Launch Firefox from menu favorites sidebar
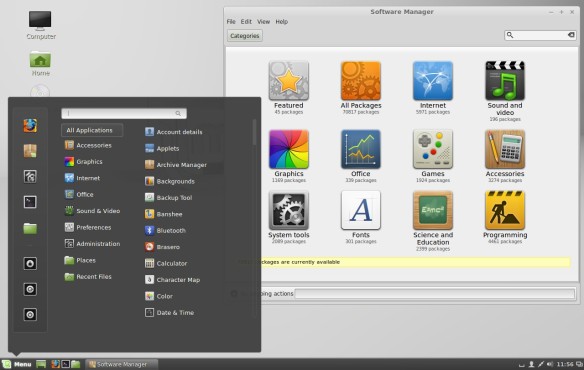The image size is (584, 370). (30, 126)
